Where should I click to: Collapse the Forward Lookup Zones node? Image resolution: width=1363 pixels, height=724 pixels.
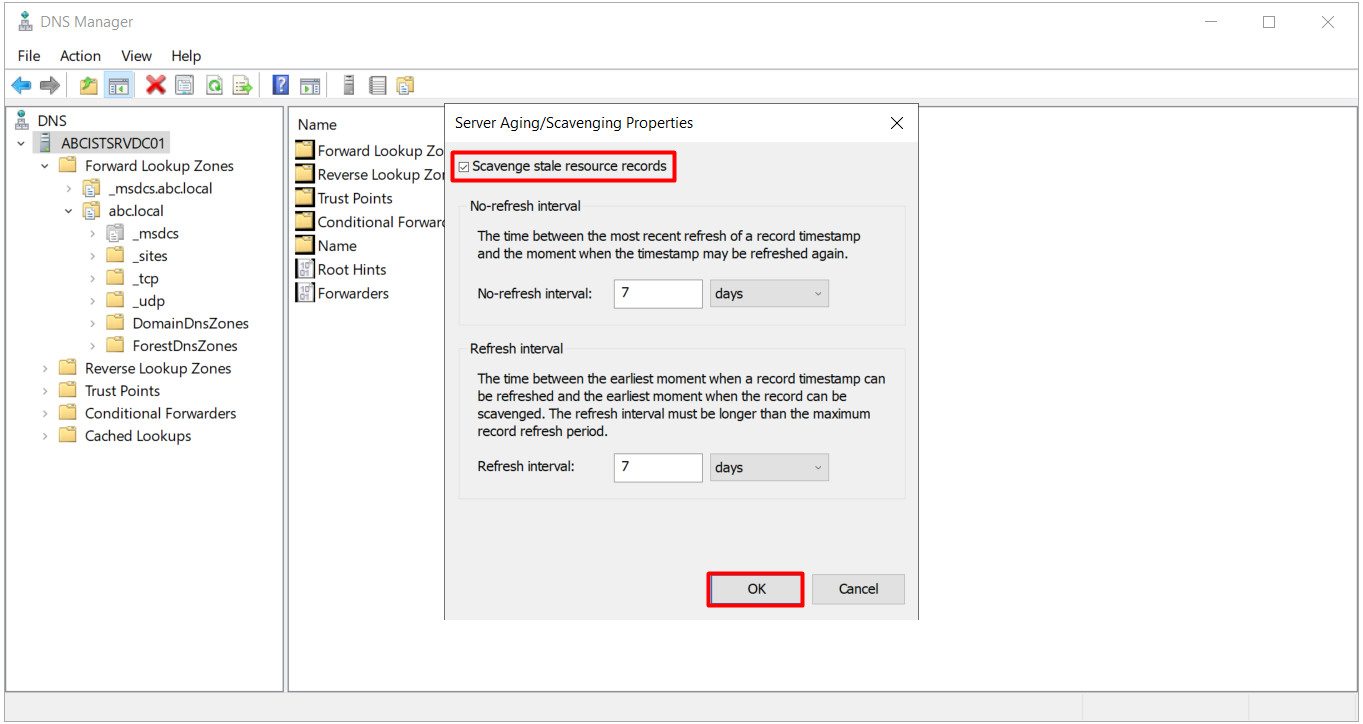[x=45, y=166]
